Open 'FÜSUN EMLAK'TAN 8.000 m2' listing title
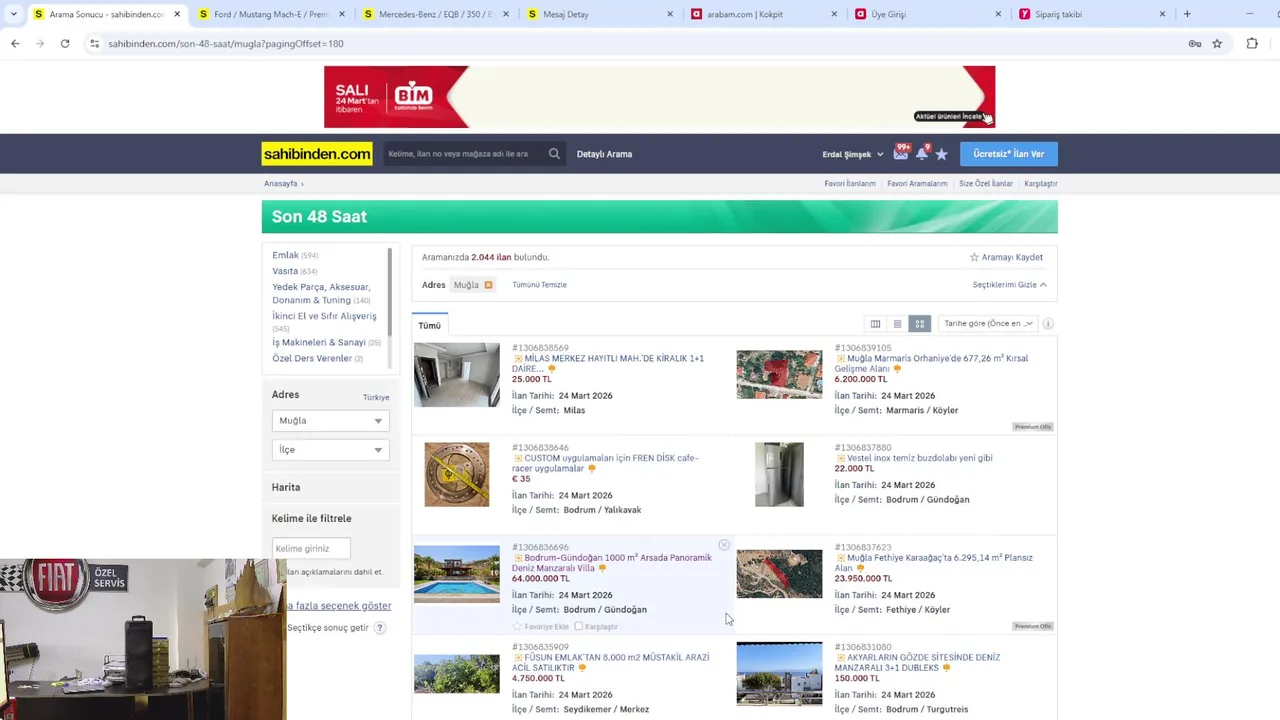This screenshot has width=1280, height=720. pos(610,663)
